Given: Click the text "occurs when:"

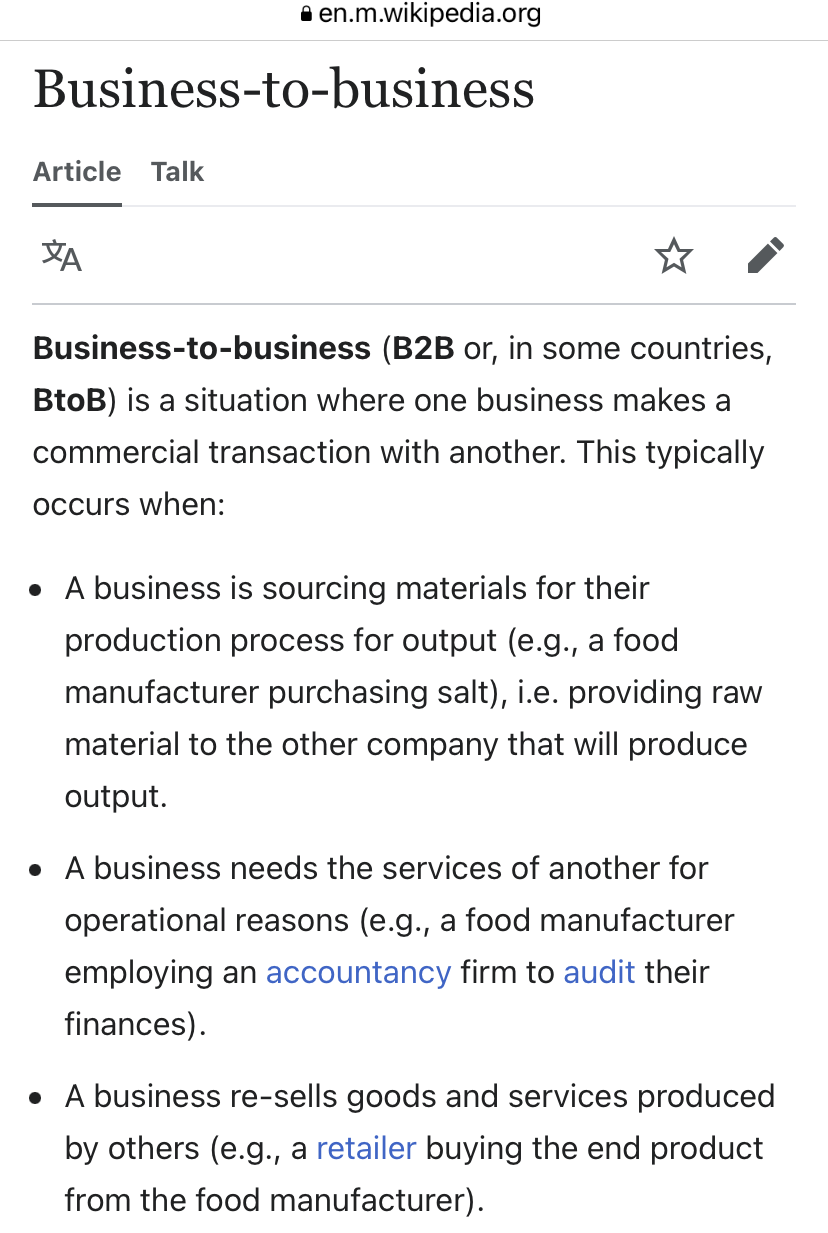Looking at the screenshot, I should (129, 505).
